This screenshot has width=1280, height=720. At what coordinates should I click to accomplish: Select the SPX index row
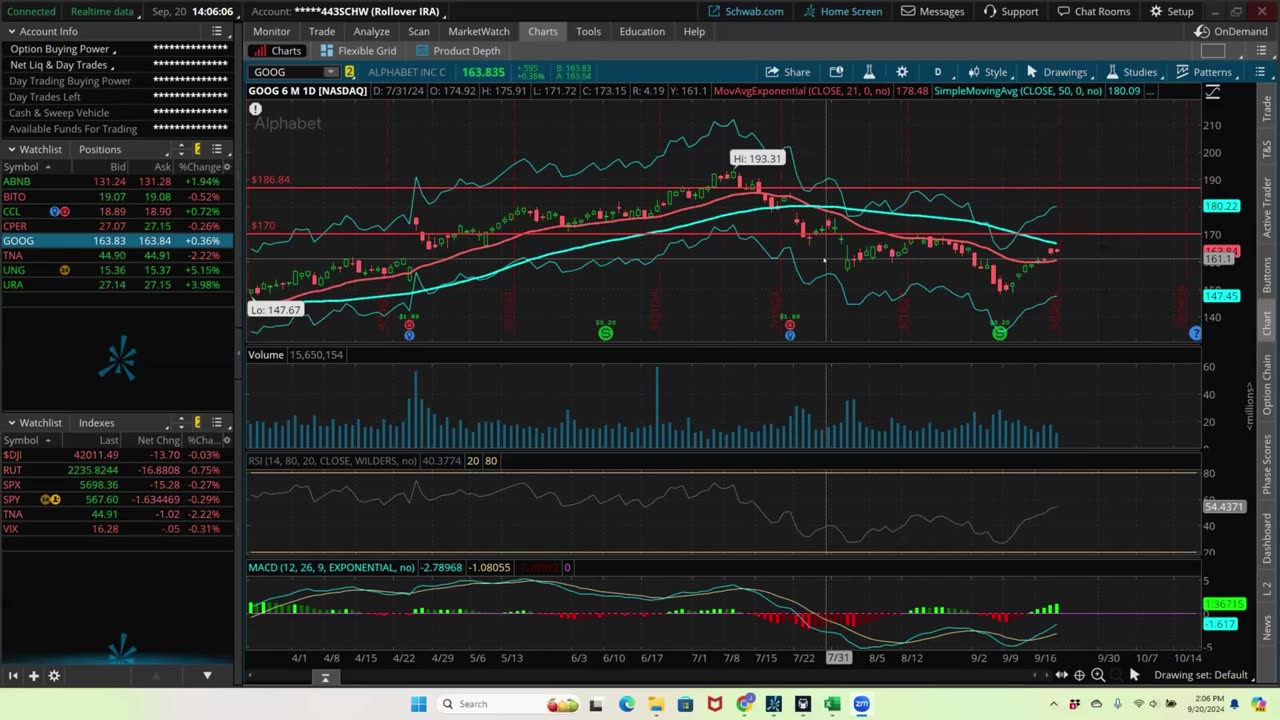[117, 484]
